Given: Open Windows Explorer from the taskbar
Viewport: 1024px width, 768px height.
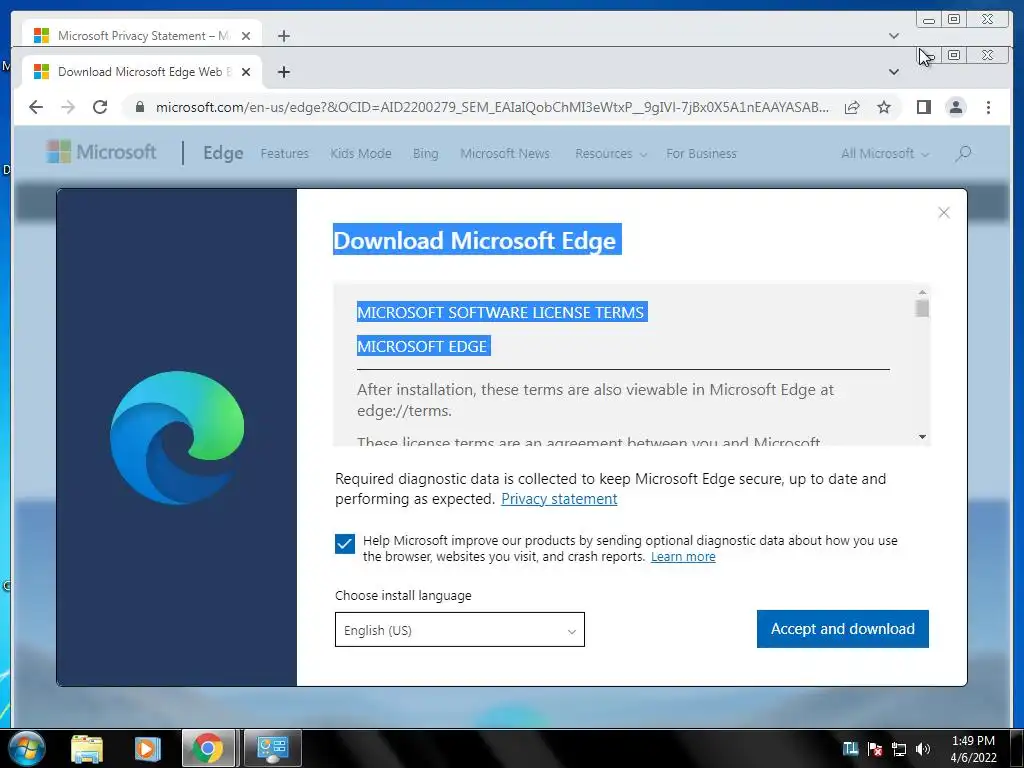Looking at the screenshot, I should (87, 748).
